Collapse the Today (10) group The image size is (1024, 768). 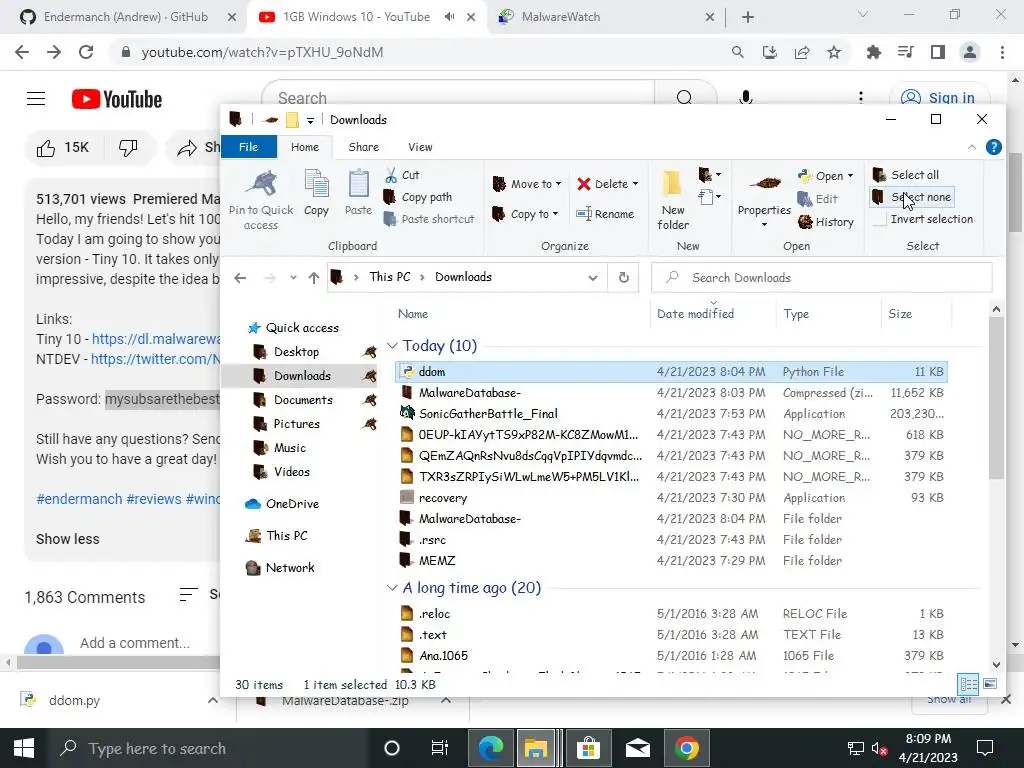coord(392,345)
